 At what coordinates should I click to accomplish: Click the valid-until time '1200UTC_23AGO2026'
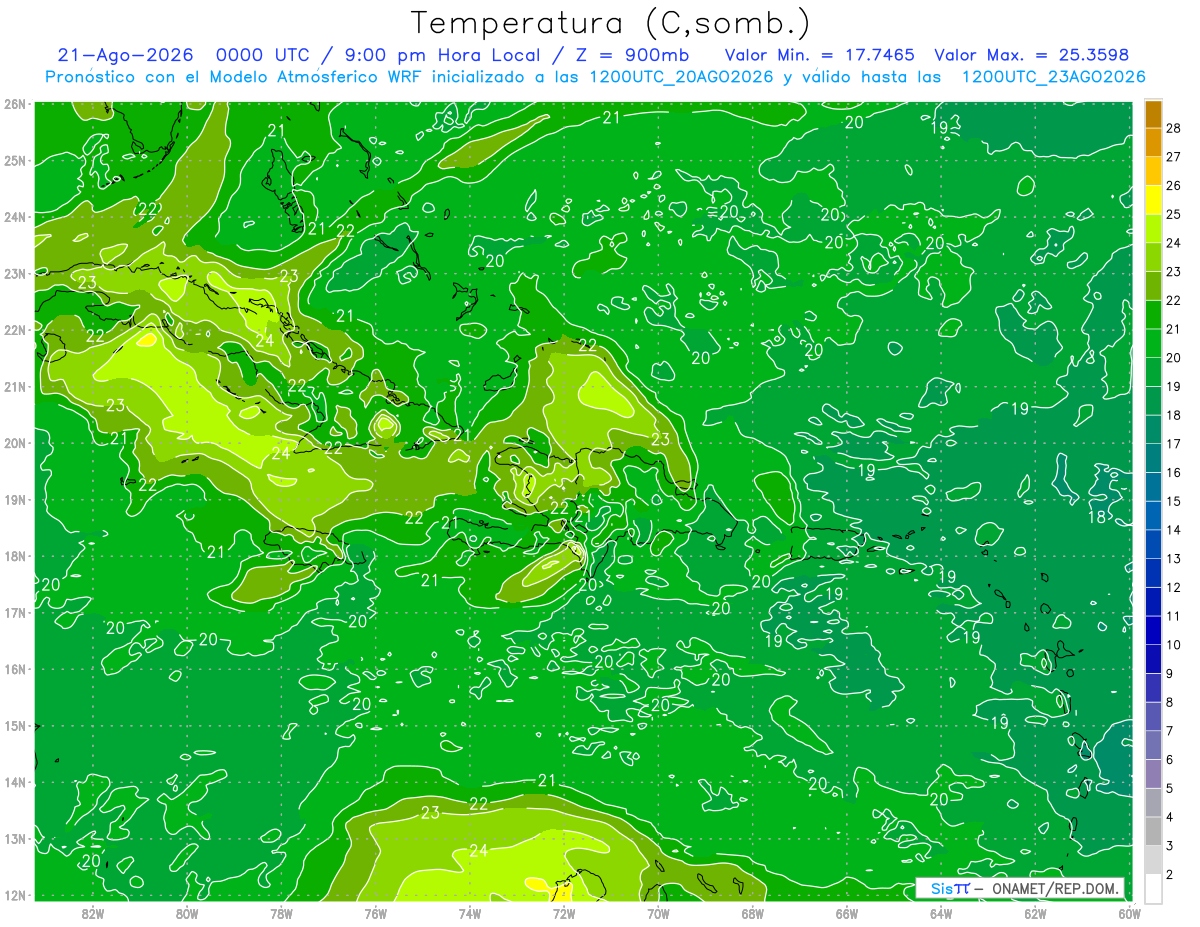click(1053, 77)
